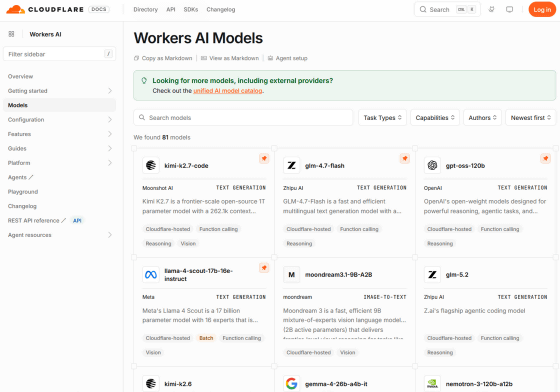Toggle the theme icon in header
The image size is (560, 392).
(491, 9)
